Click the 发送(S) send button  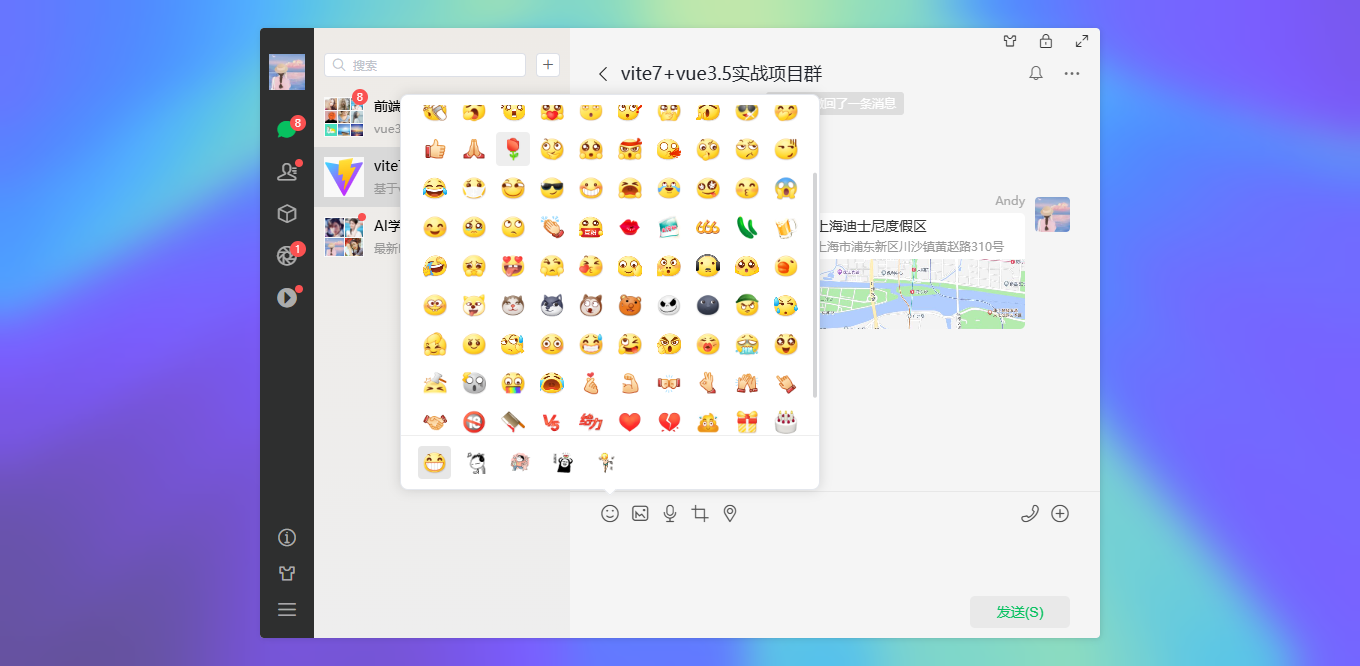[1019, 611]
